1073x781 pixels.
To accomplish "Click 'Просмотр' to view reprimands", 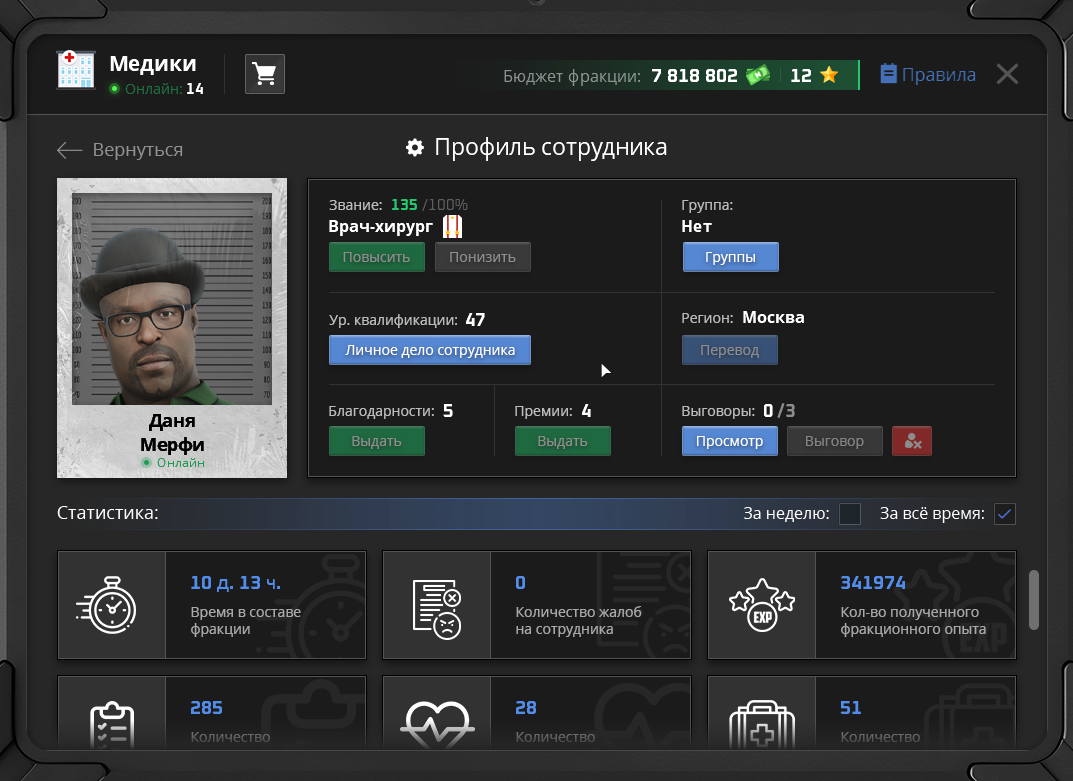I will pos(730,441).
